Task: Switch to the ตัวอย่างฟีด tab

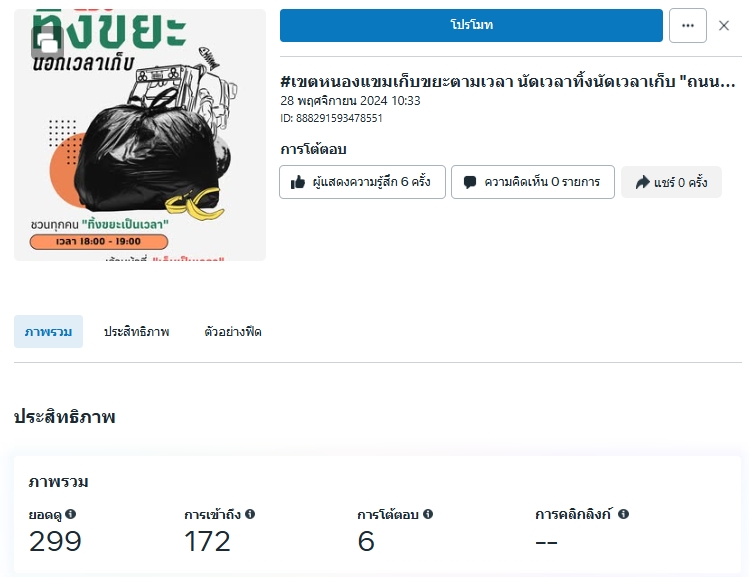Action: (x=233, y=331)
